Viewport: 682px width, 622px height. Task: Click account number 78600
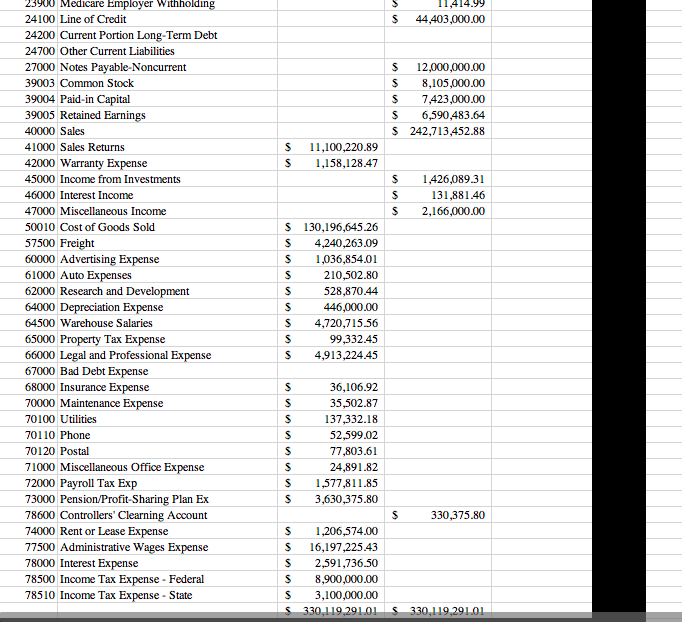tap(40, 515)
